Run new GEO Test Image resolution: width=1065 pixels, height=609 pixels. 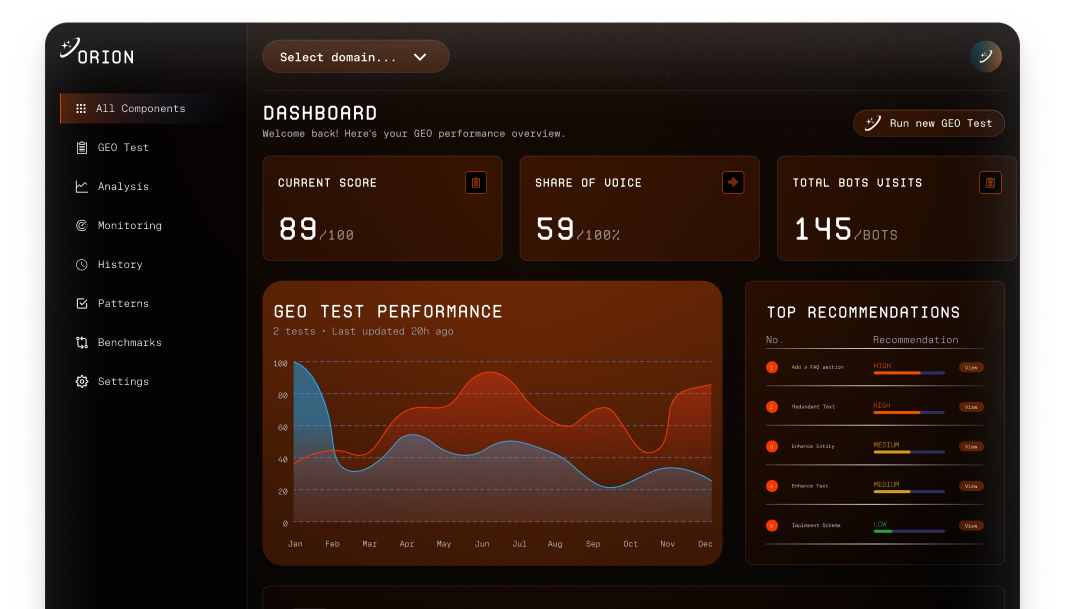pyautogui.click(x=928, y=123)
